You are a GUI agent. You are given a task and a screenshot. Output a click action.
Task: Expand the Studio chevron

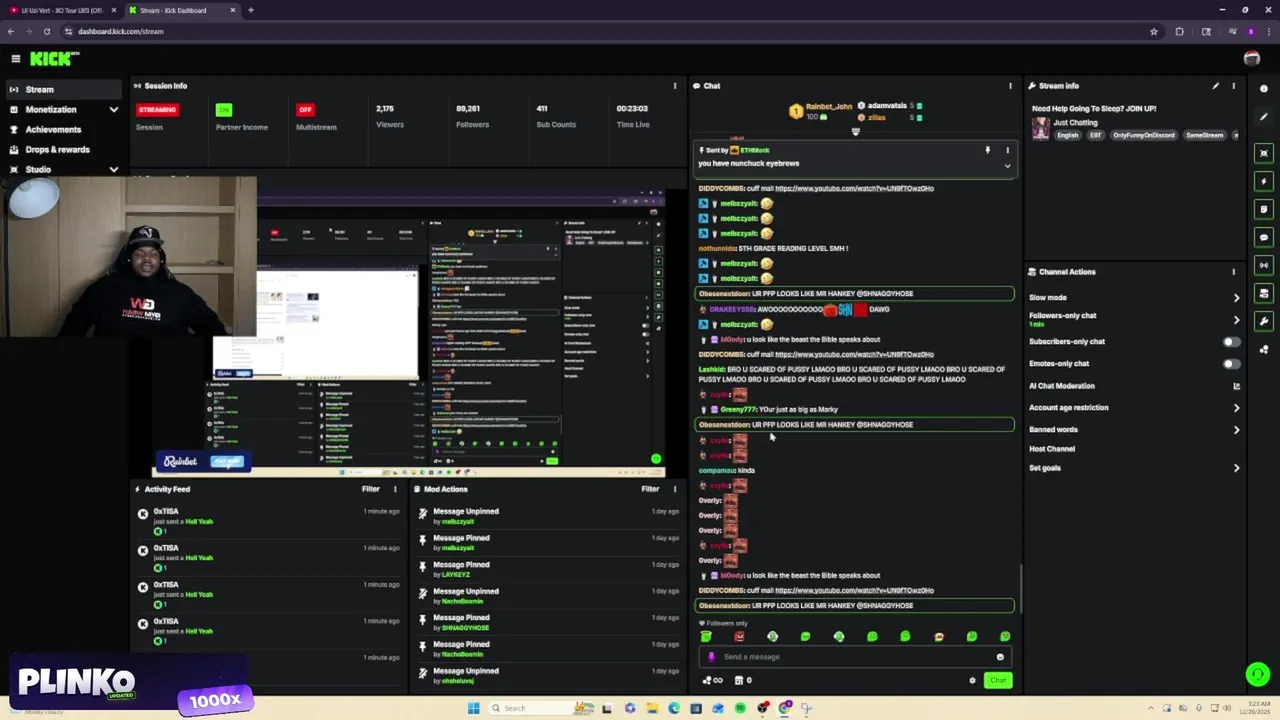point(113,169)
